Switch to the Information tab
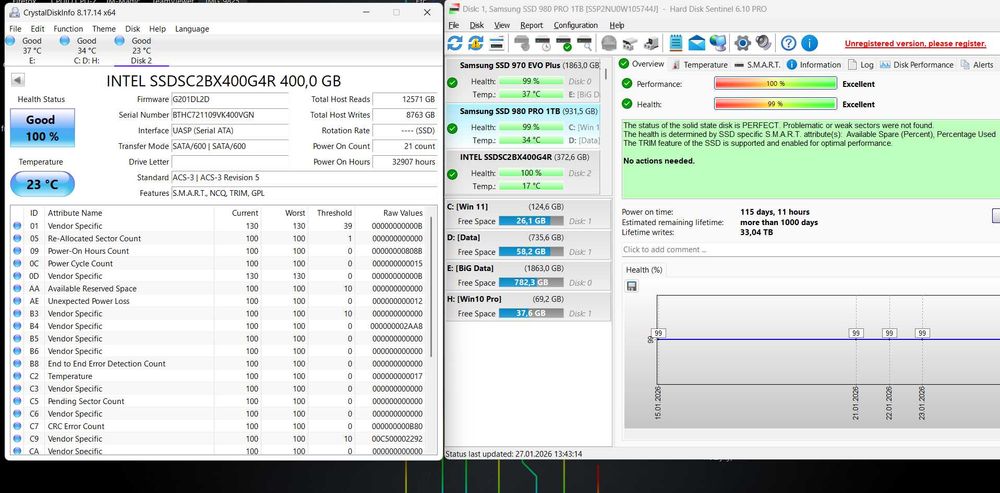Screen dimensions: 1000x493 tap(814, 64)
